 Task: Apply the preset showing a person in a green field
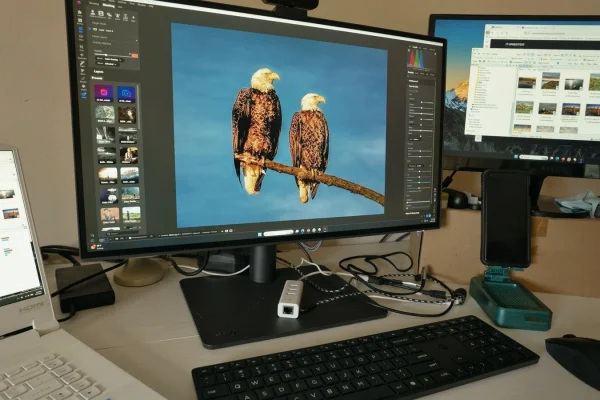131,215
